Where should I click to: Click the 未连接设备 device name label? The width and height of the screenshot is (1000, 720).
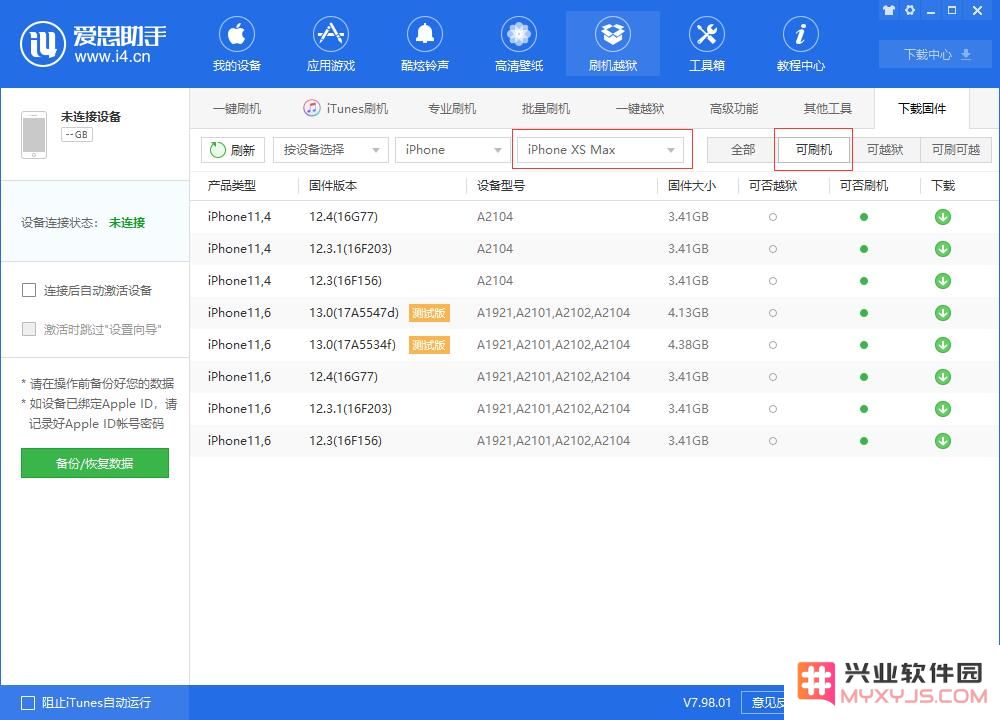[x=91, y=117]
